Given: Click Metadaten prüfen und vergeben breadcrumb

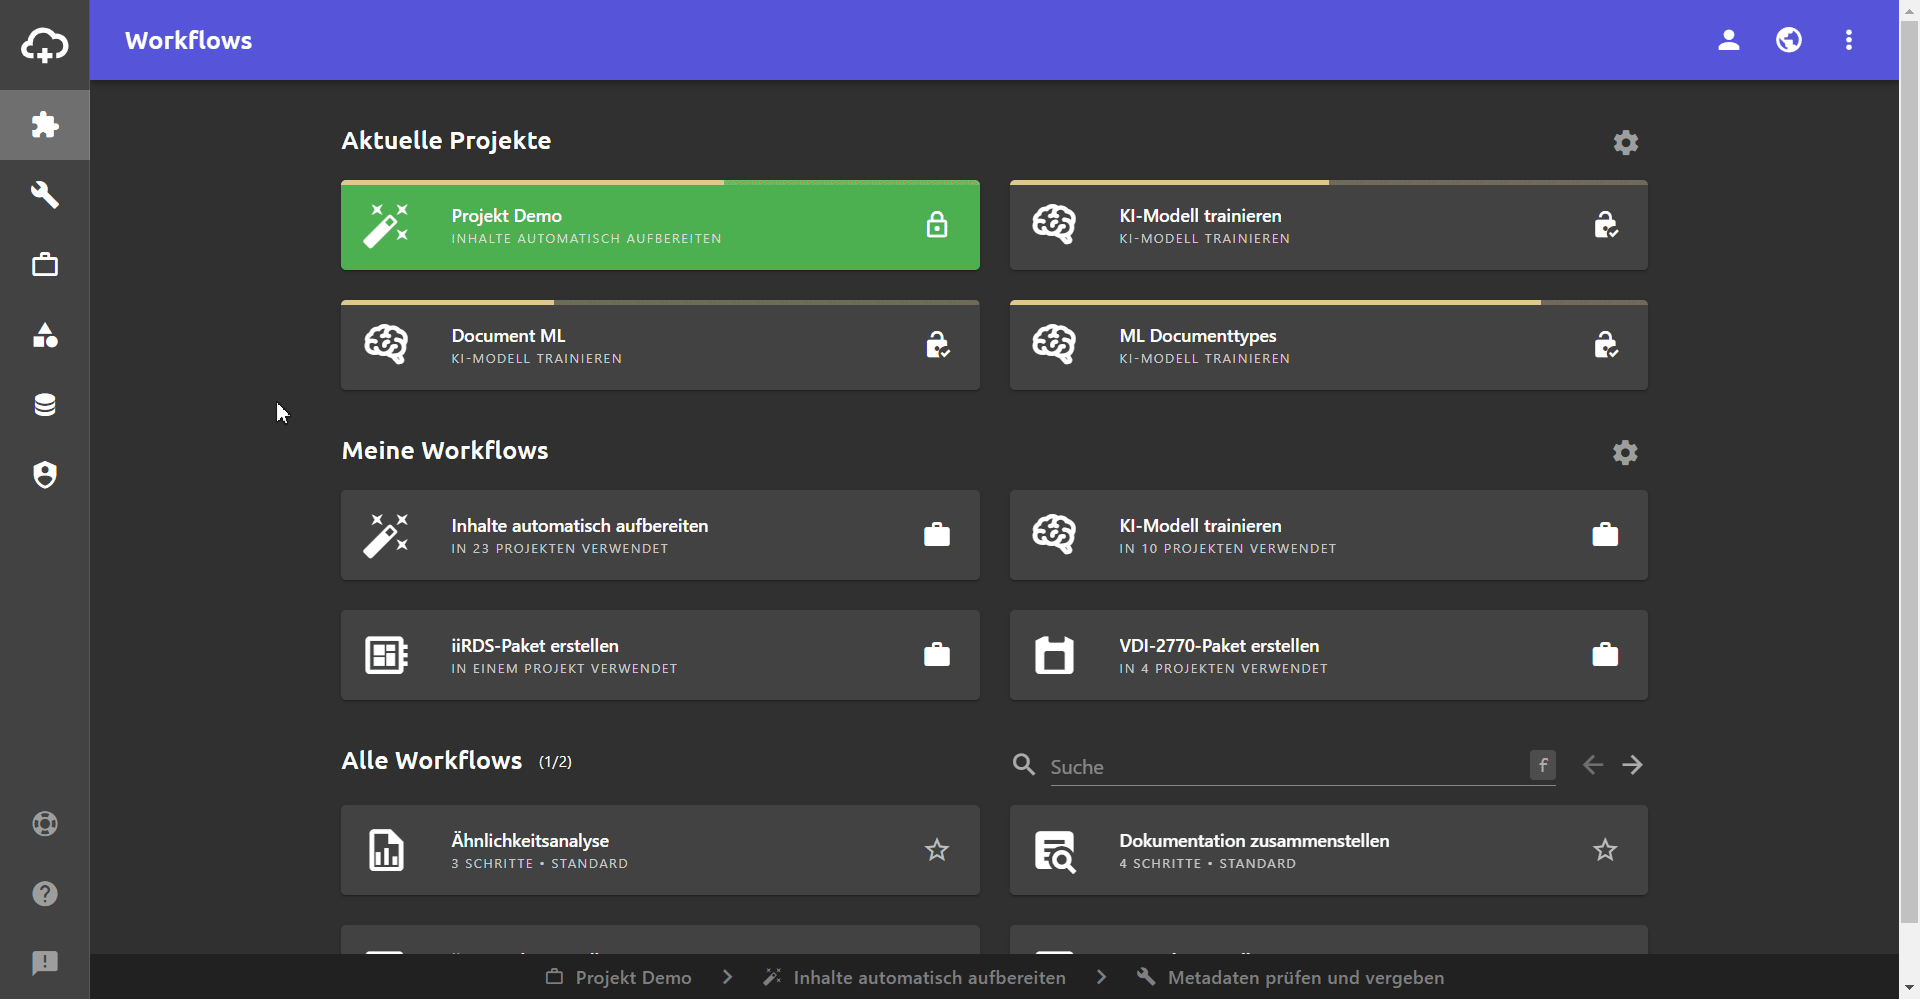Looking at the screenshot, I should point(1291,977).
